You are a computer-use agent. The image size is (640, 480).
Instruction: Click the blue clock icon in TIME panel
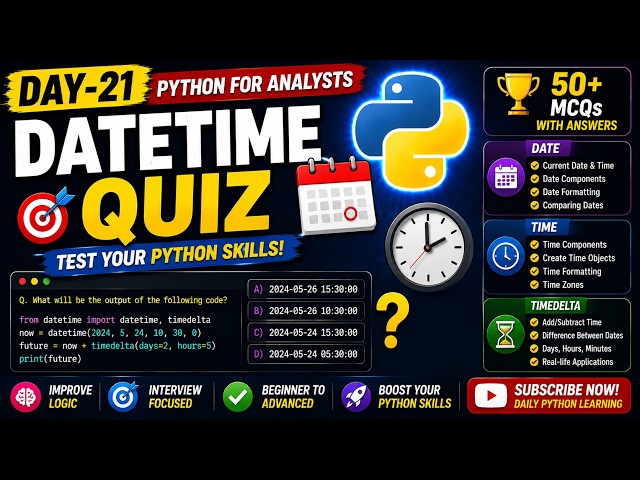(x=506, y=256)
